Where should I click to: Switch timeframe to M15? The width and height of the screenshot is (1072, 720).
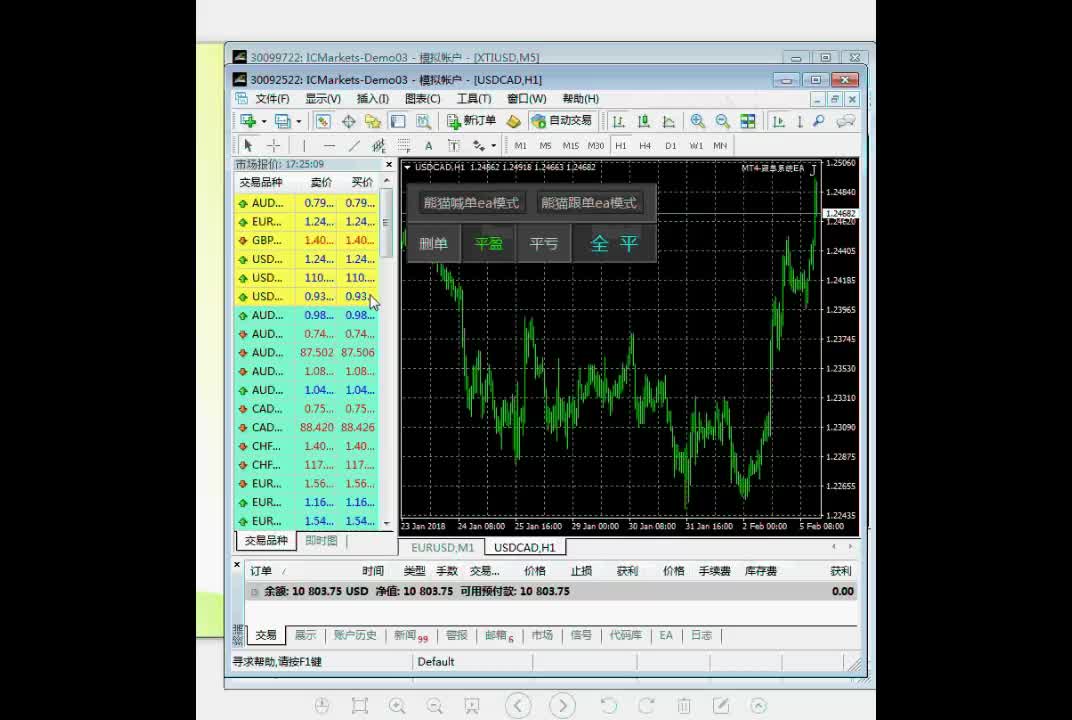(570, 146)
